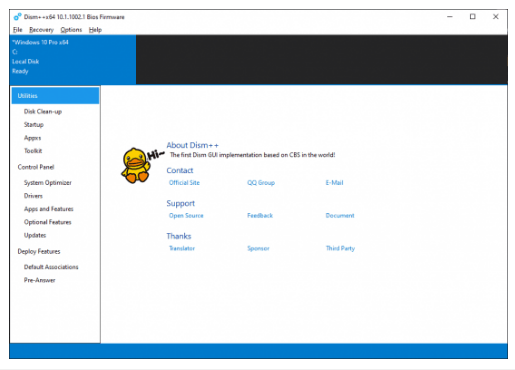The width and height of the screenshot is (515, 370).
Task: Click the Official Site link
Action: [184, 183]
